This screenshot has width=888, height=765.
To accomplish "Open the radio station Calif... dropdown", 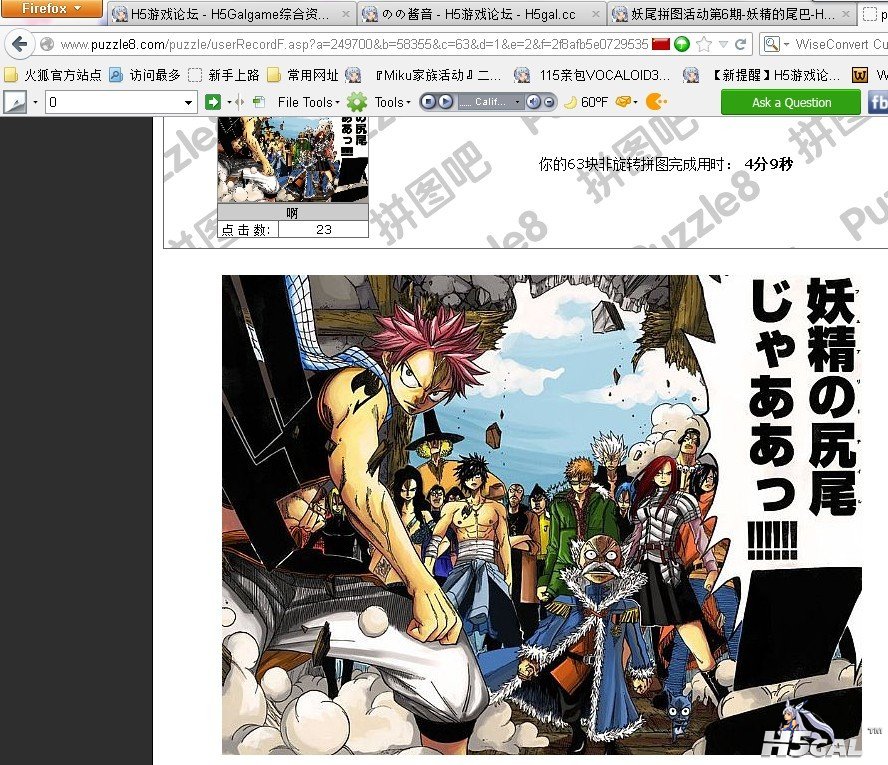I will point(491,102).
